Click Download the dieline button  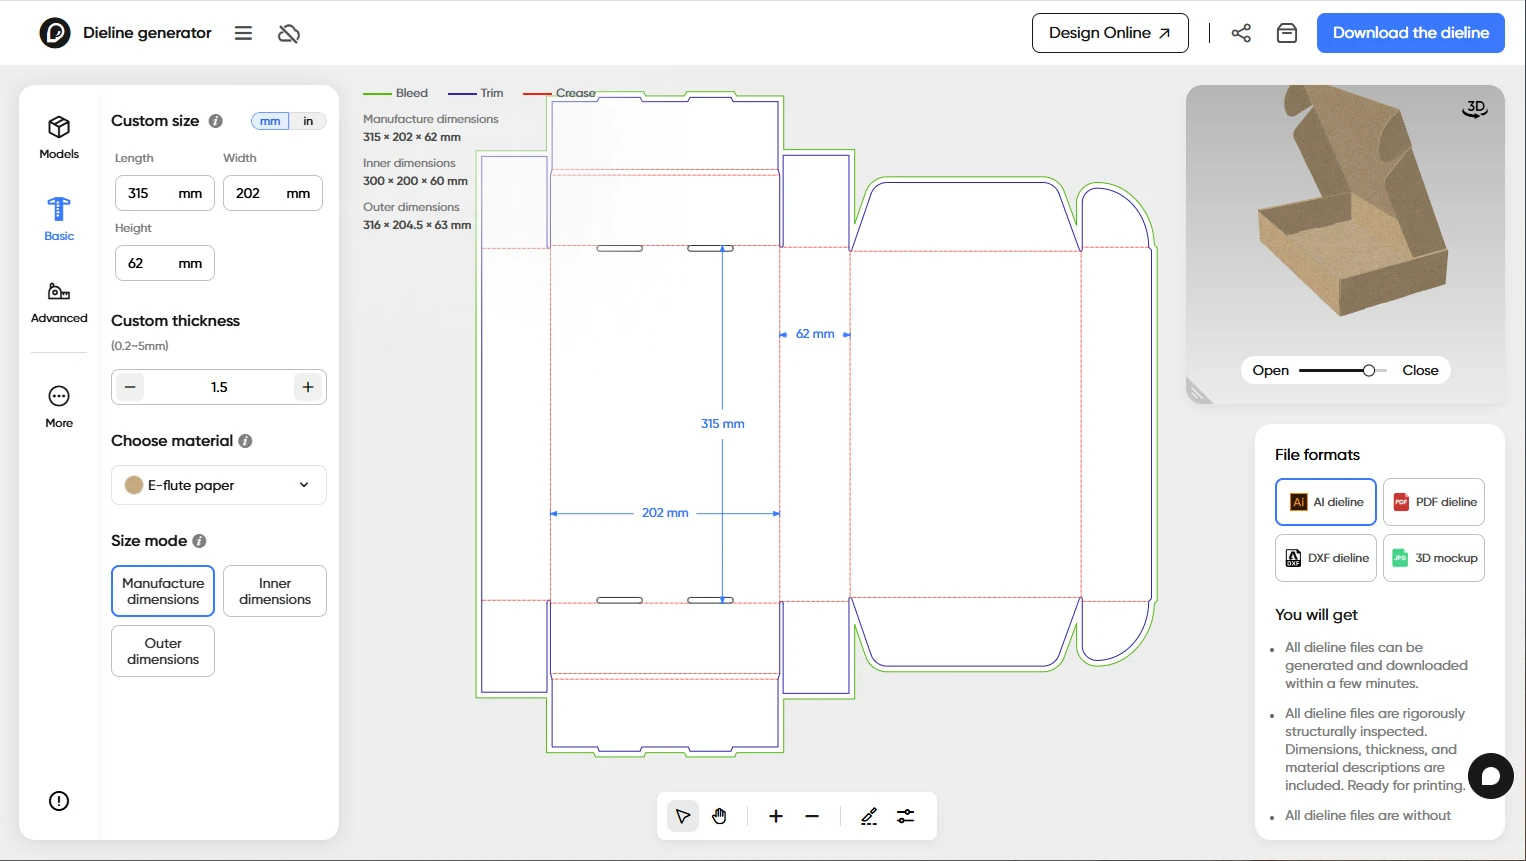click(x=1410, y=33)
